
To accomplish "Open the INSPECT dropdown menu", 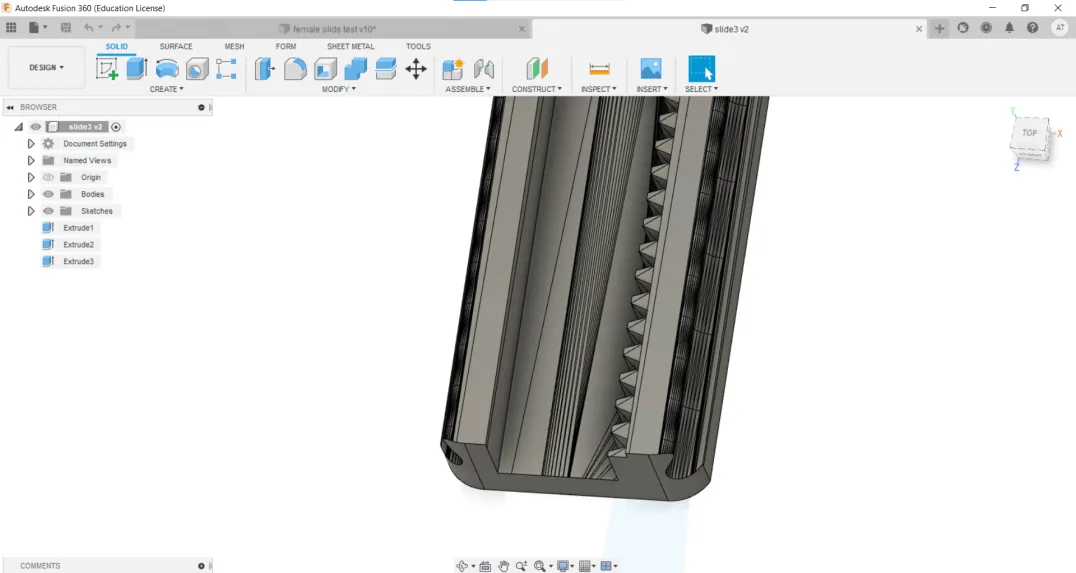I will coord(598,89).
